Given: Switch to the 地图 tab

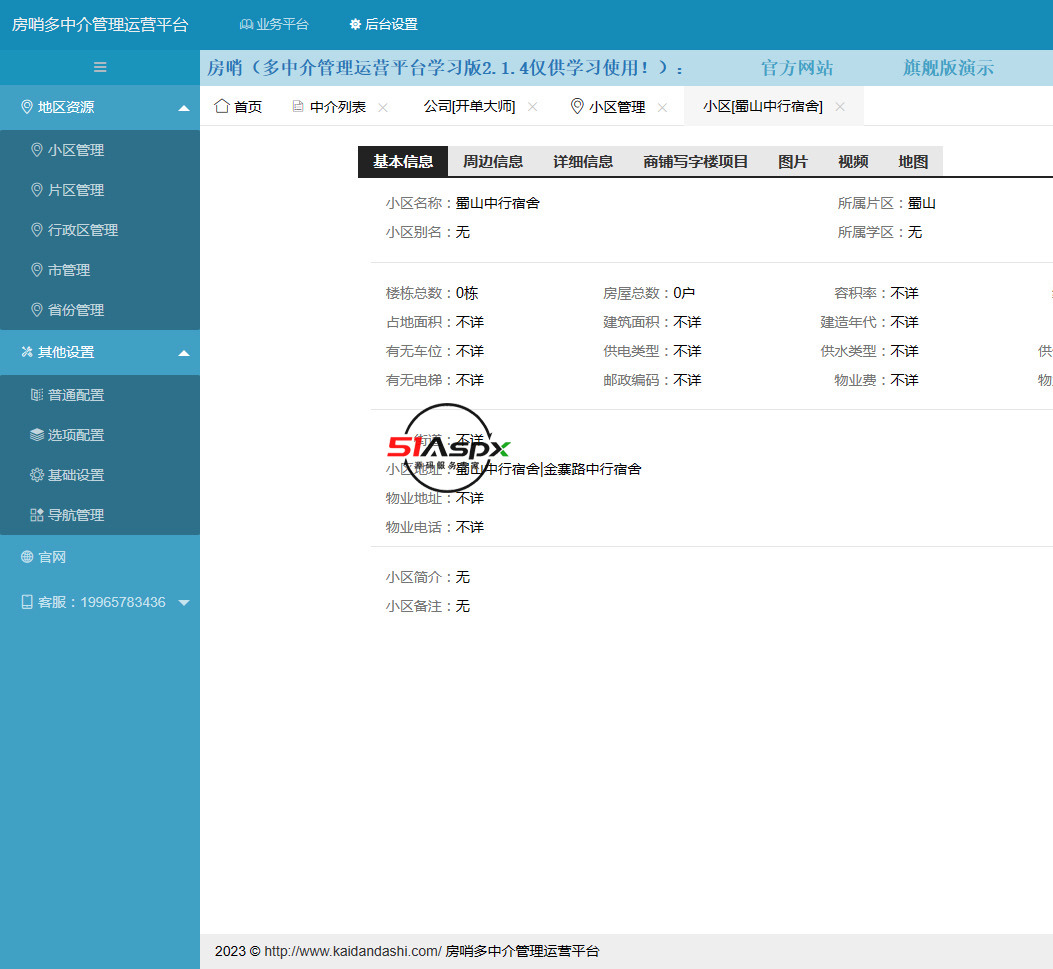Looking at the screenshot, I should 912,162.
